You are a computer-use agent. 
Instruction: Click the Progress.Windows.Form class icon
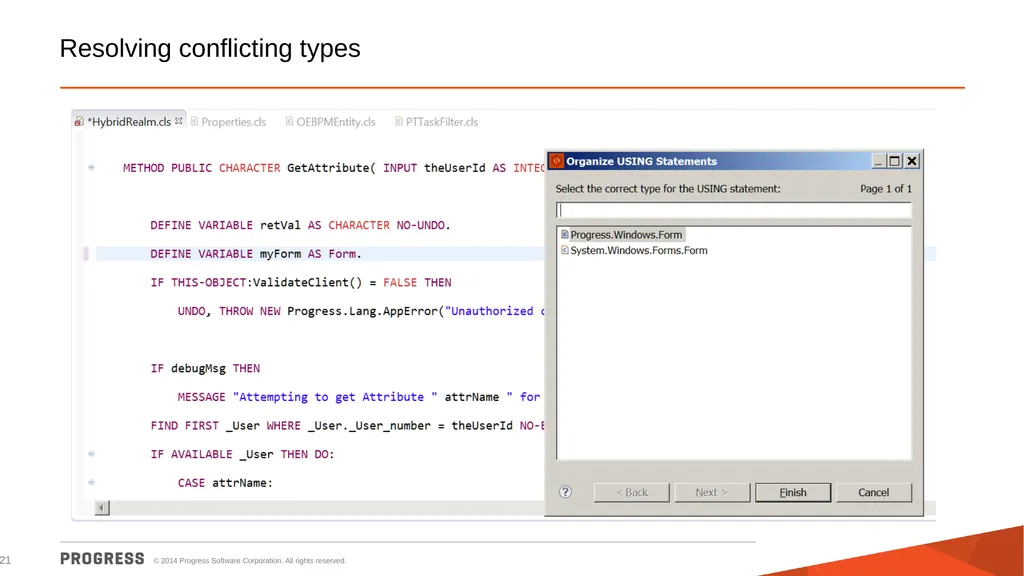[x=564, y=234]
